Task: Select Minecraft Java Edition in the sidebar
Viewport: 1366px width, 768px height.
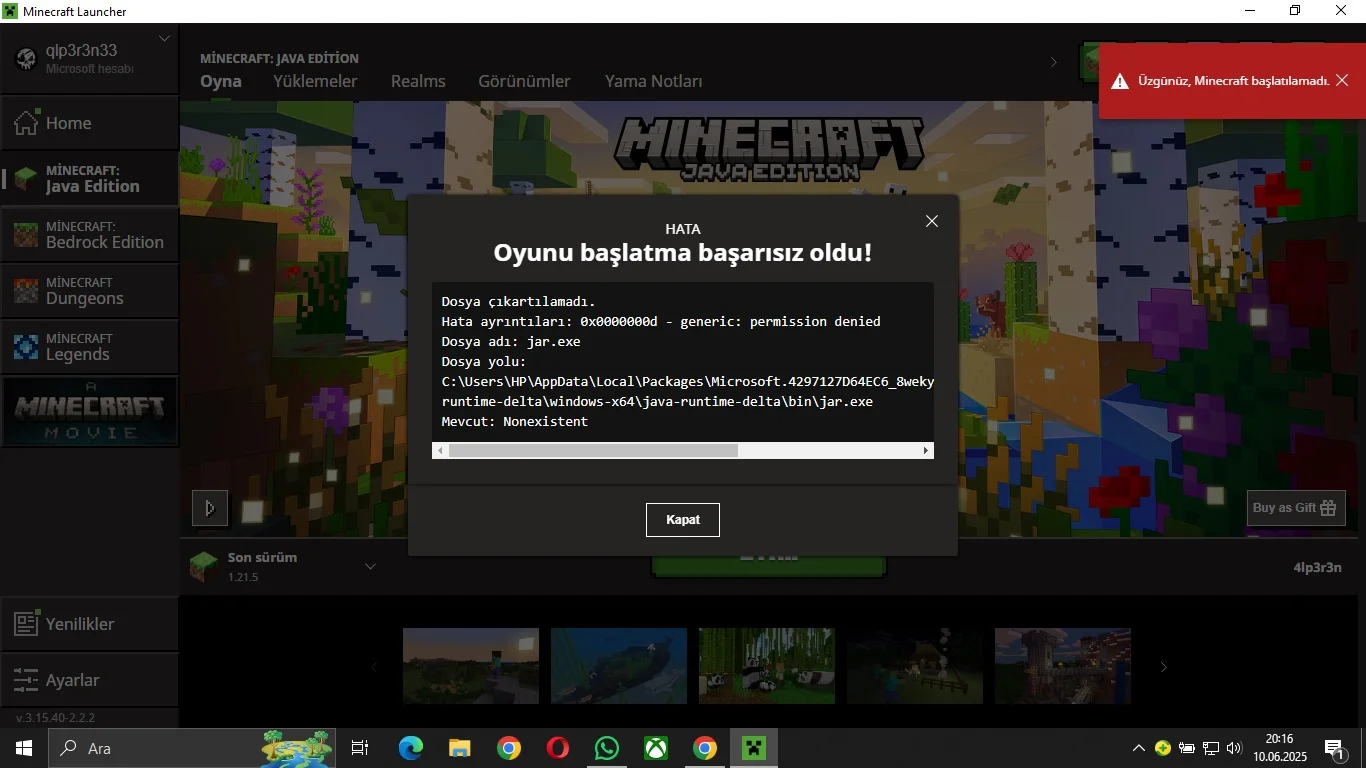Action: [89, 179]
